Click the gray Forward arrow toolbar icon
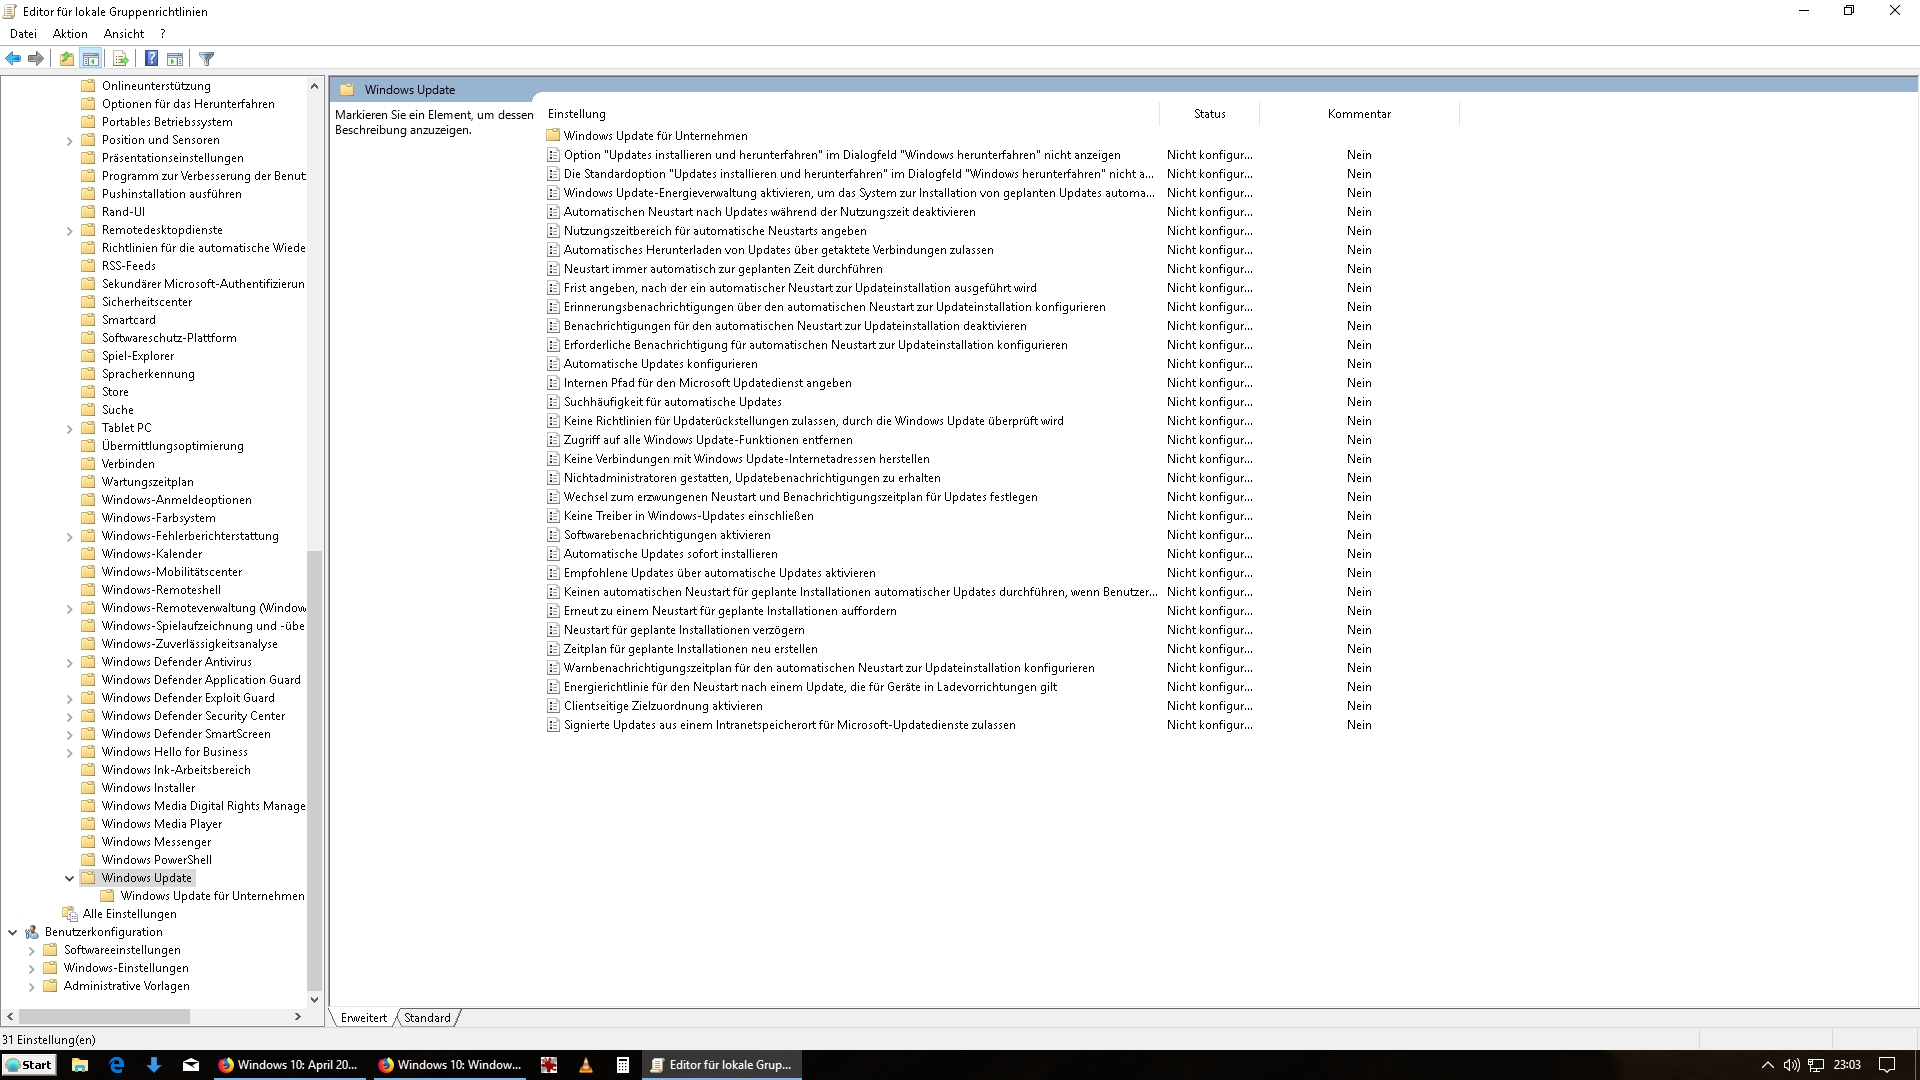 (x=36, y=59)
